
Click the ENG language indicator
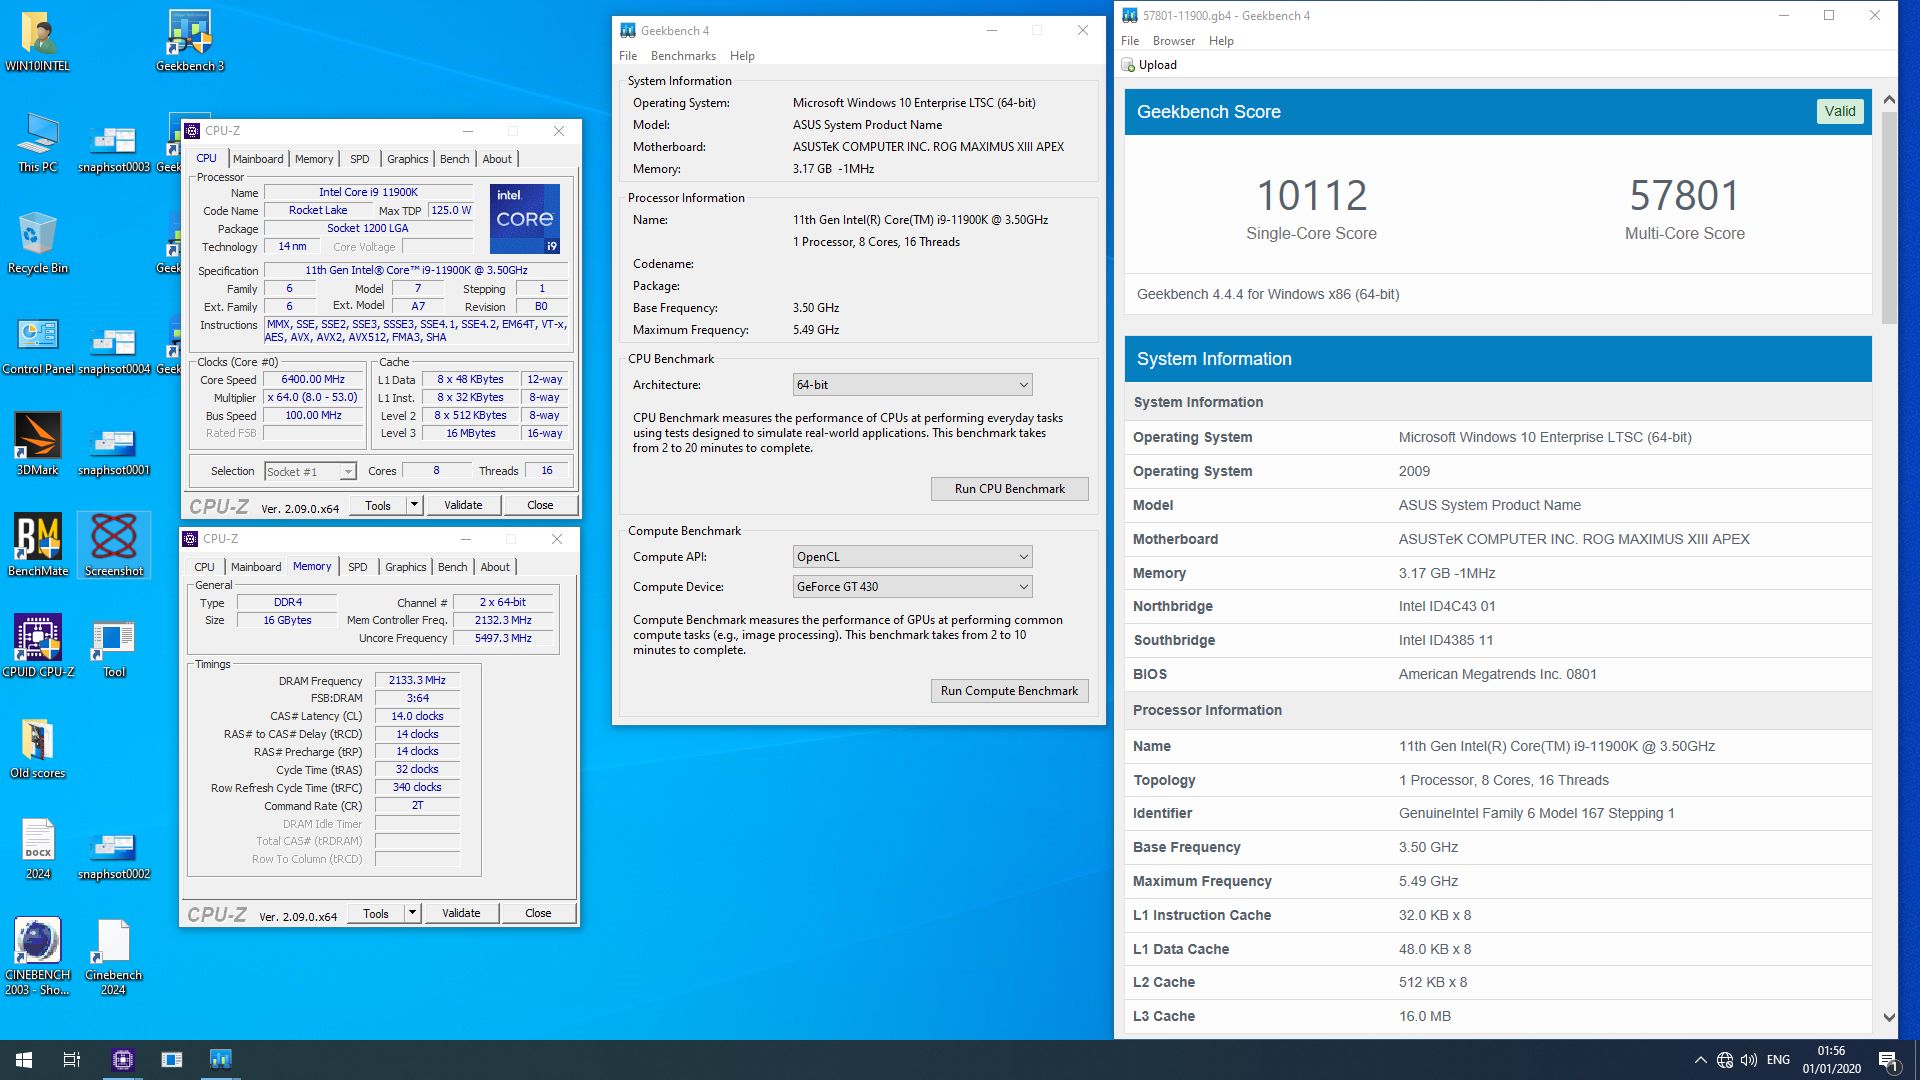[1778, 1060]
